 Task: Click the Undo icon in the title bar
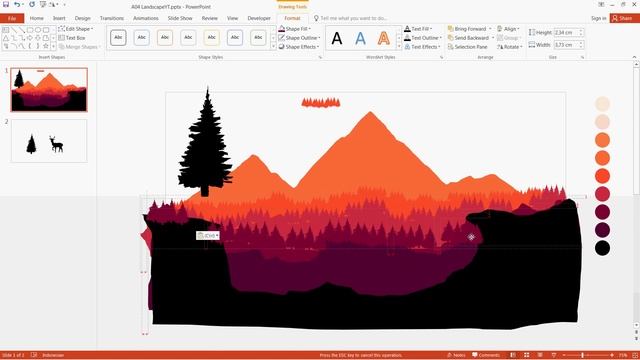tap(17, 4)
